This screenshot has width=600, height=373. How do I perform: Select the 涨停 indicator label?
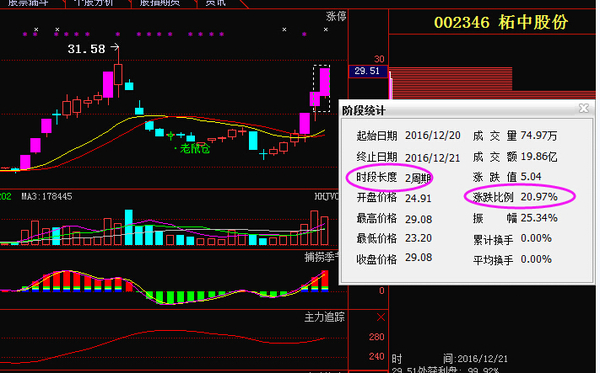(336, 16)
